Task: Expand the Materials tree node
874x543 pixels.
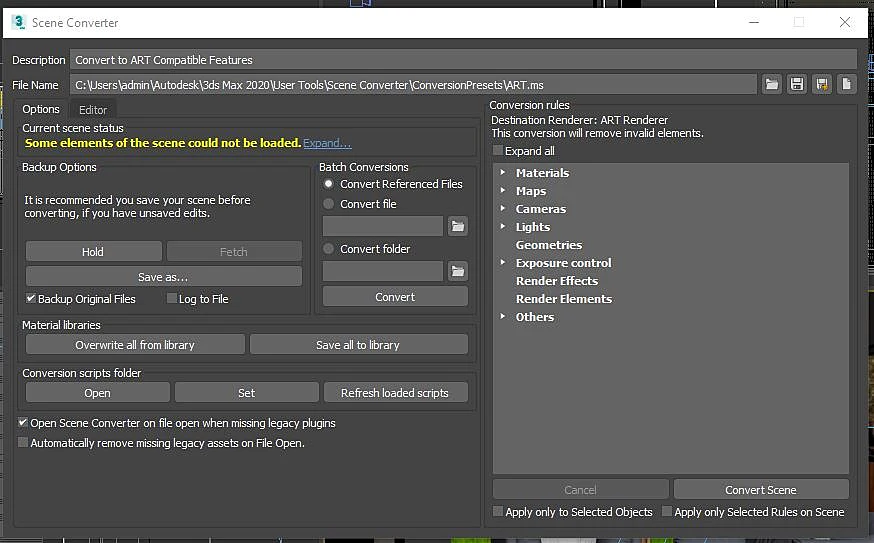Action: tap(503, 172)
